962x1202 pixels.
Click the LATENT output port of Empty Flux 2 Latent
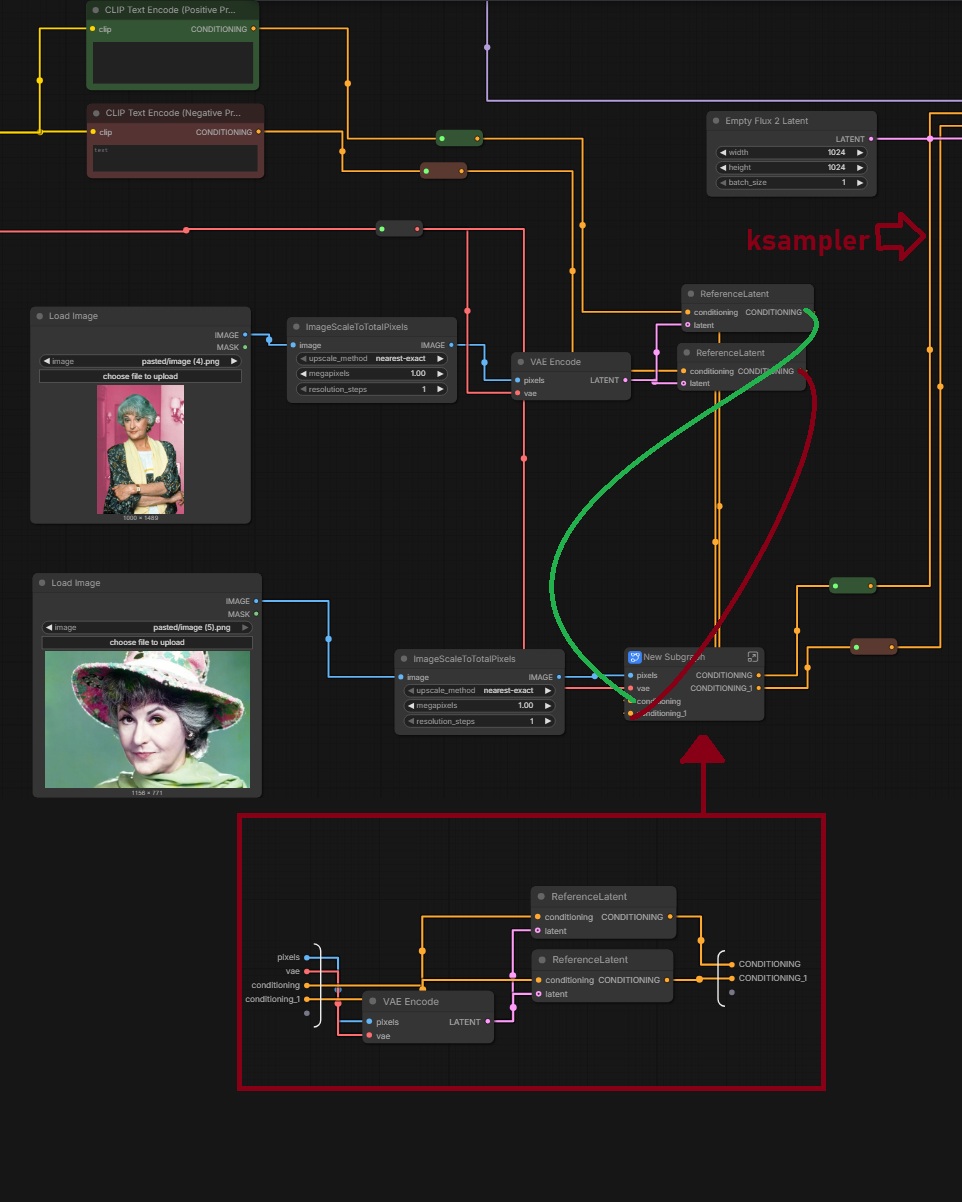pos(871,139)
